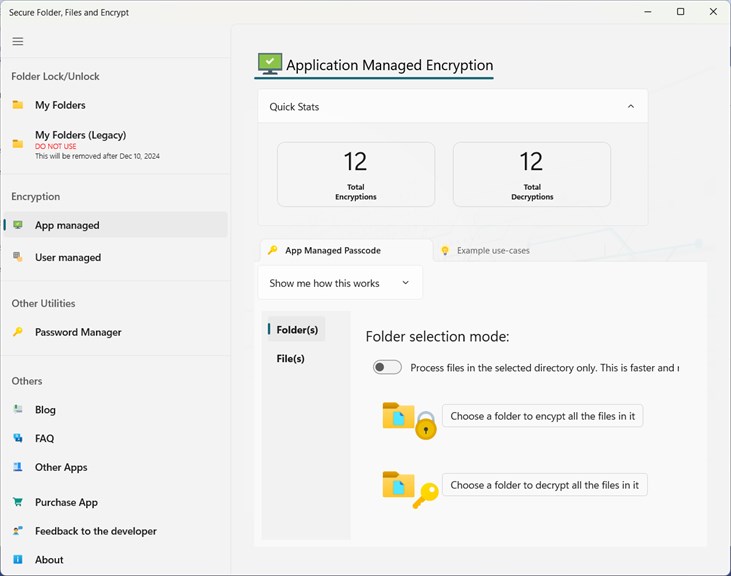Select App managed encryption

(x=115, y=225)
